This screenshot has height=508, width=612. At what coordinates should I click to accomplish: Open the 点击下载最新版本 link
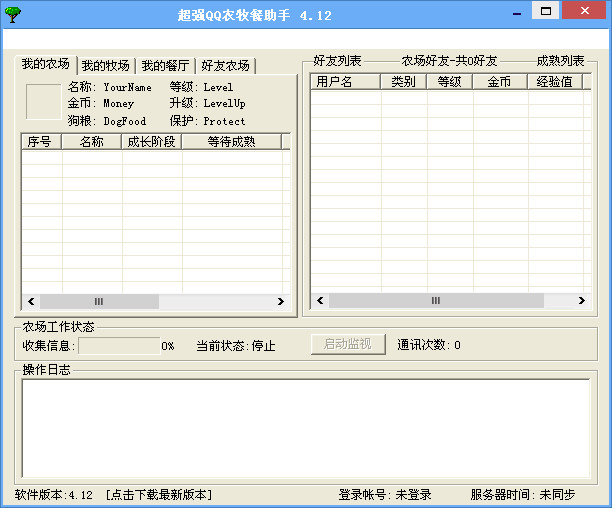click(159, 495)
